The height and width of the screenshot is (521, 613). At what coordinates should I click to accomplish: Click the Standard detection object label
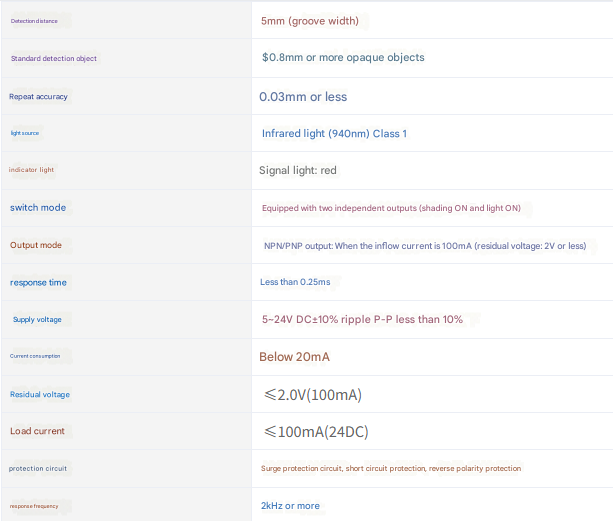click(54, 59)
